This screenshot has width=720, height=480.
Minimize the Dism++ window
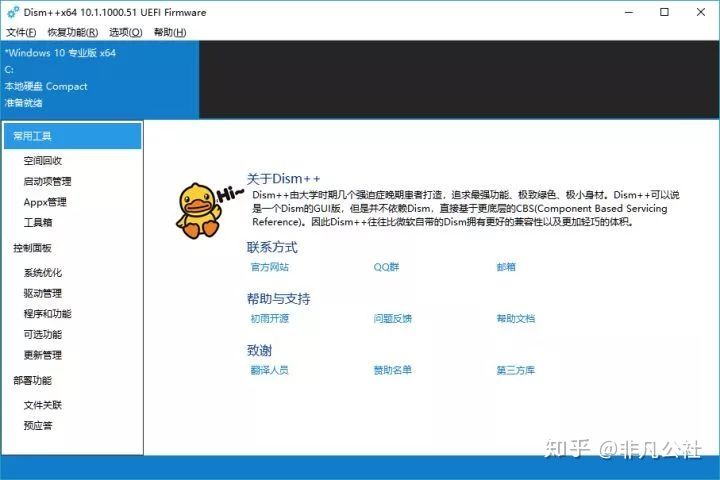[629, 12]
